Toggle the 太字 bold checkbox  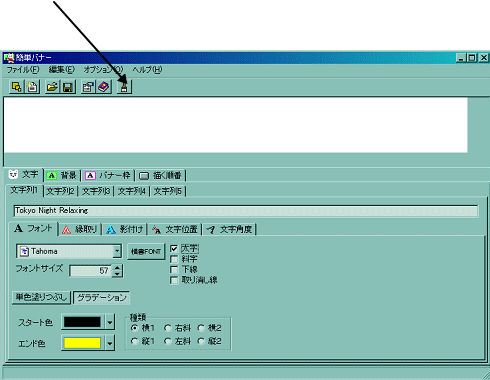click(174, 249)
